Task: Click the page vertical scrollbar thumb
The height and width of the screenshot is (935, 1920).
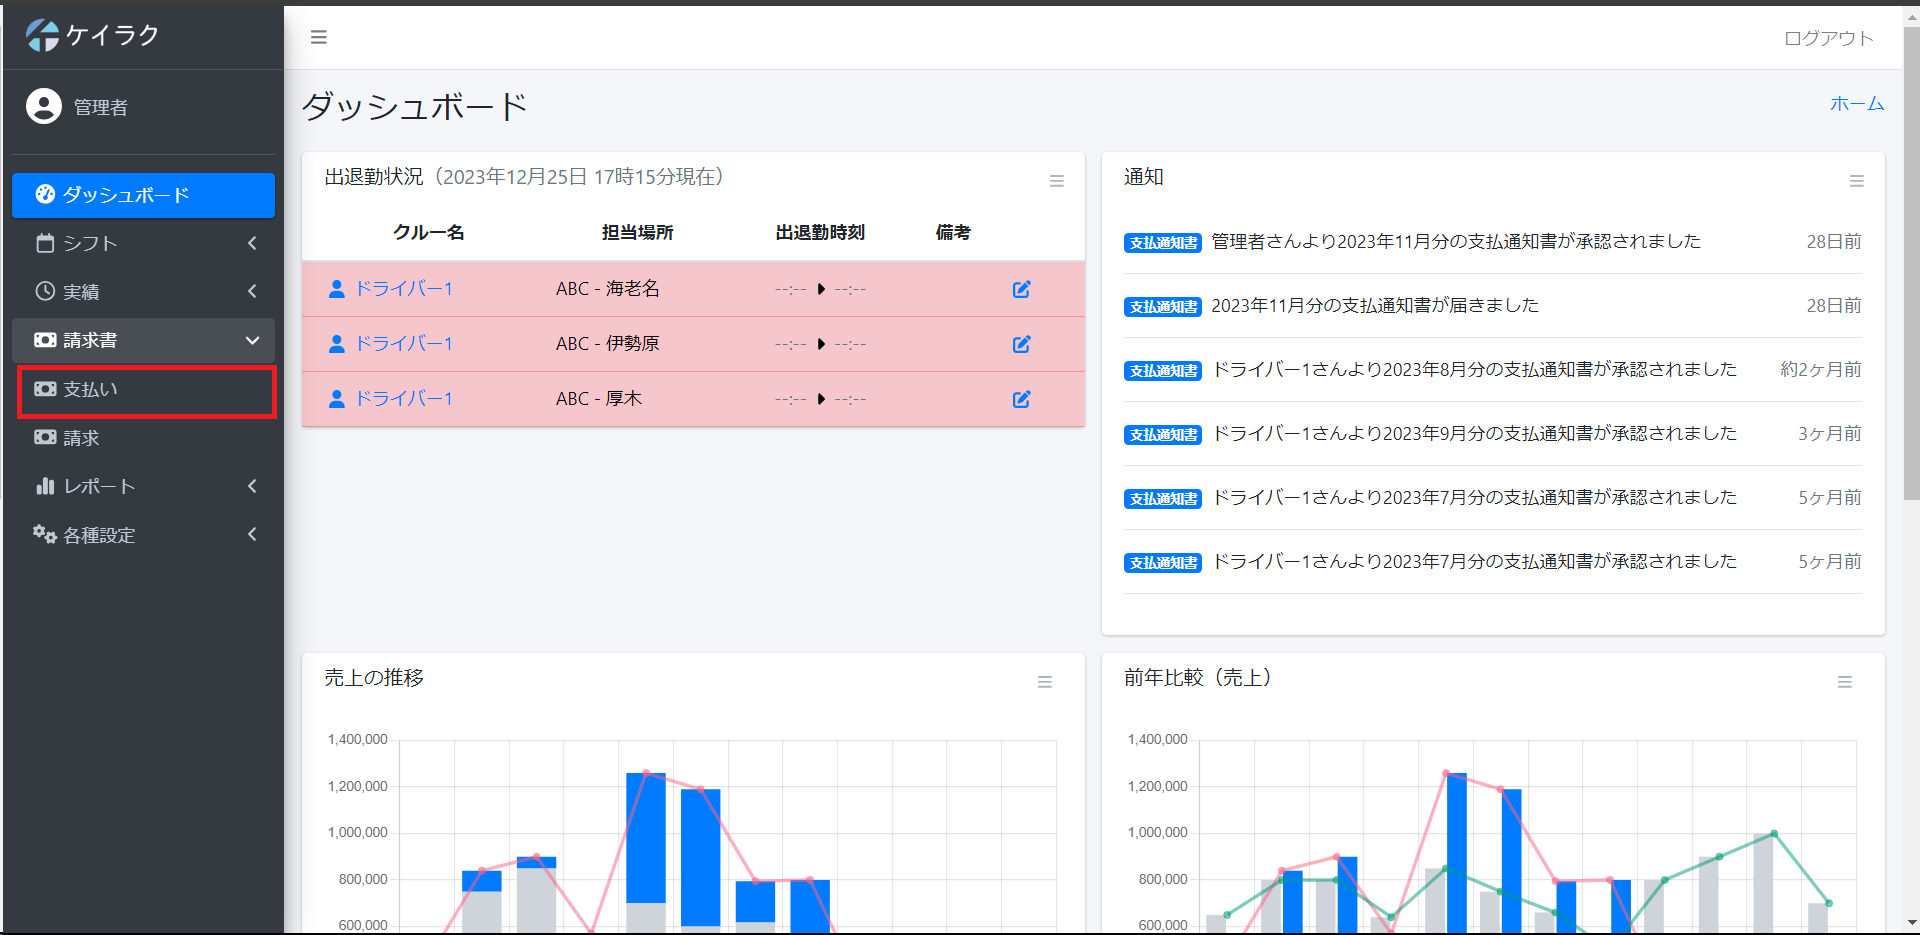Action: tap(1911, 262)
